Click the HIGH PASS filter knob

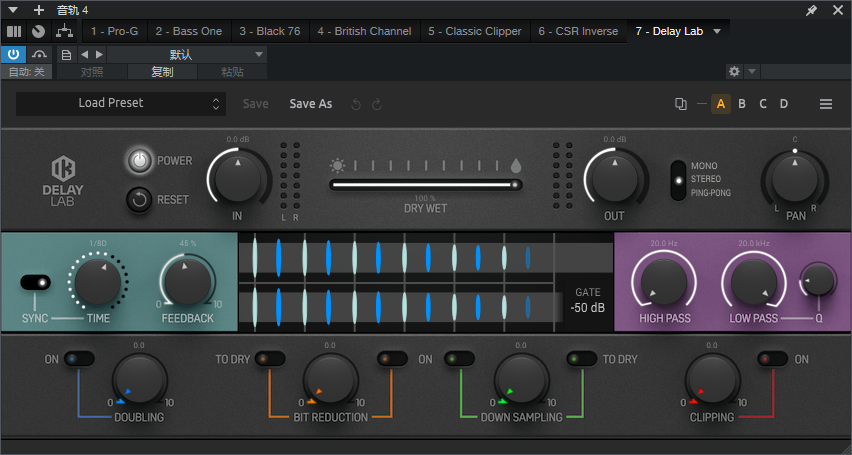(x=663, y=282)
